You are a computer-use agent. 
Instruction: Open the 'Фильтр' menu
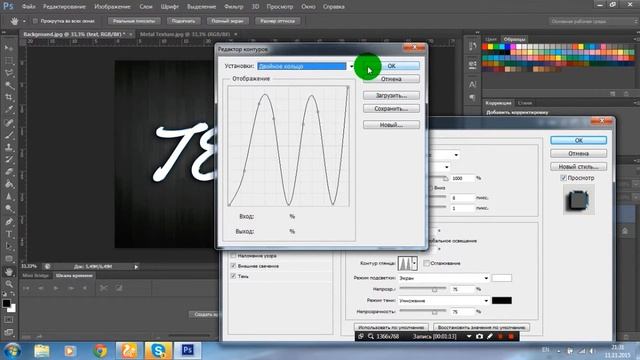(x=233, y=7)
